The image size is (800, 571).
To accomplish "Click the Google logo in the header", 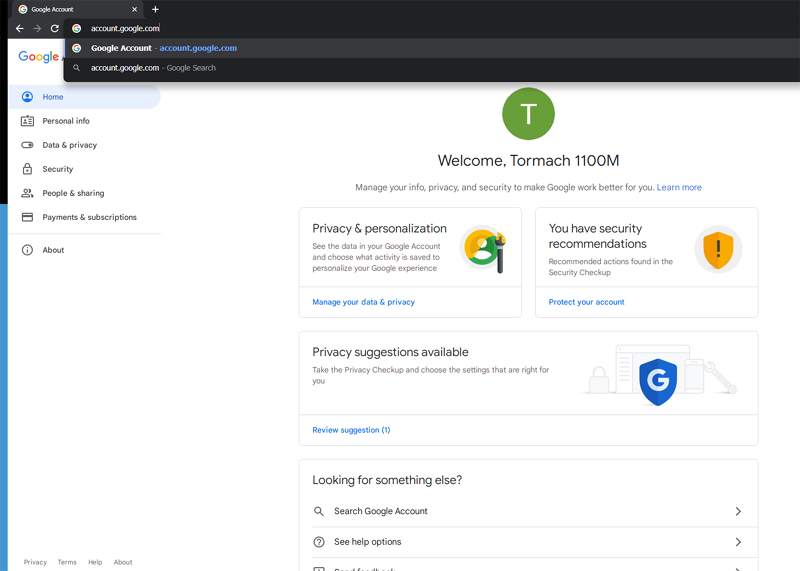I will tap(39, 57).
